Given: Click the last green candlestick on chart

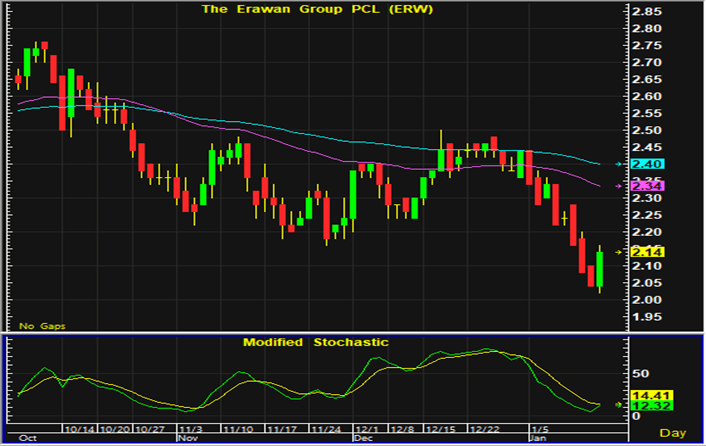Looking at the screenshot, I should [600, 270].
